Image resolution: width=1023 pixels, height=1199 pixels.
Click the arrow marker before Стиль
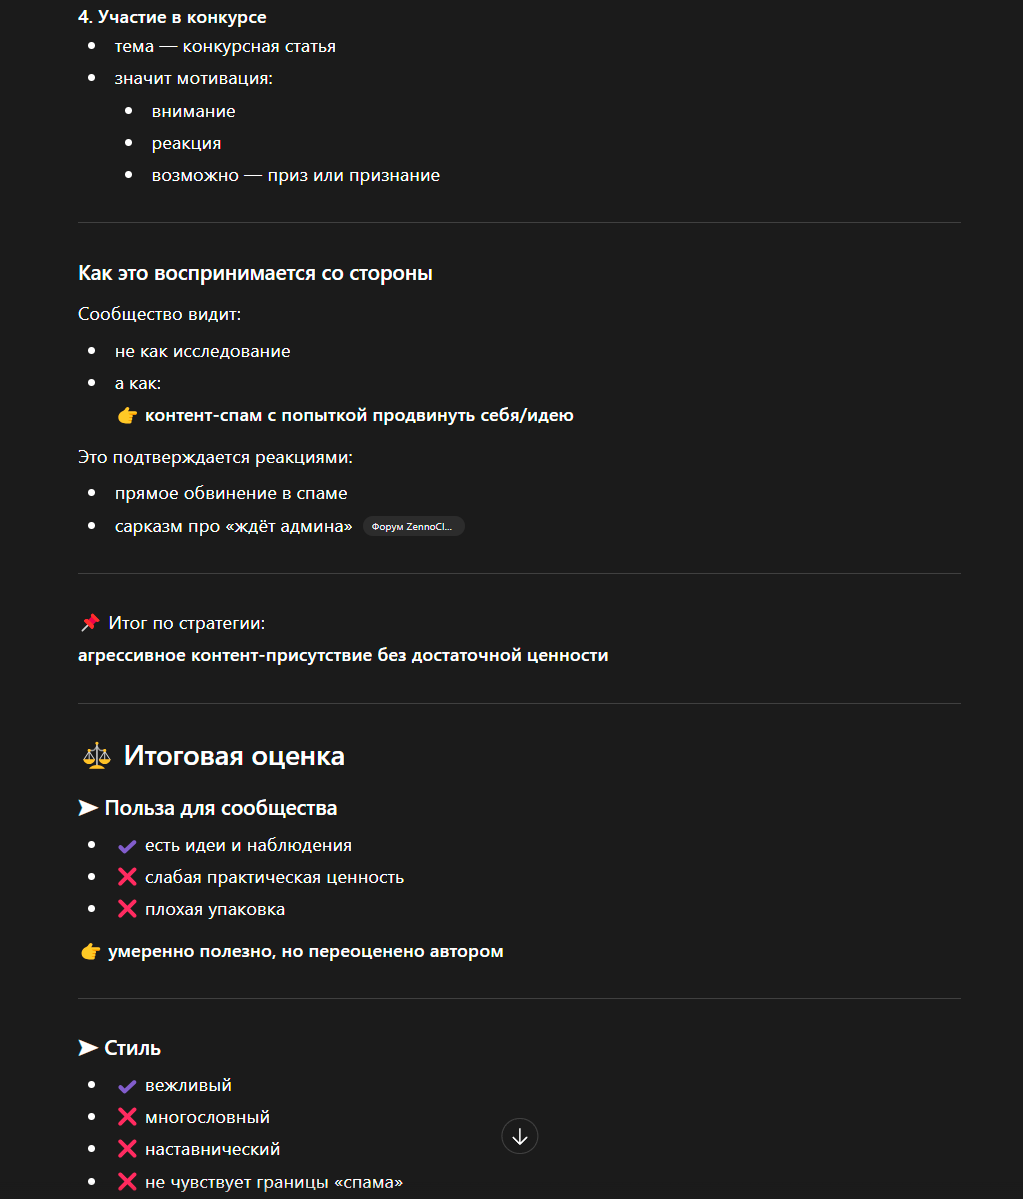point(88,1048)
